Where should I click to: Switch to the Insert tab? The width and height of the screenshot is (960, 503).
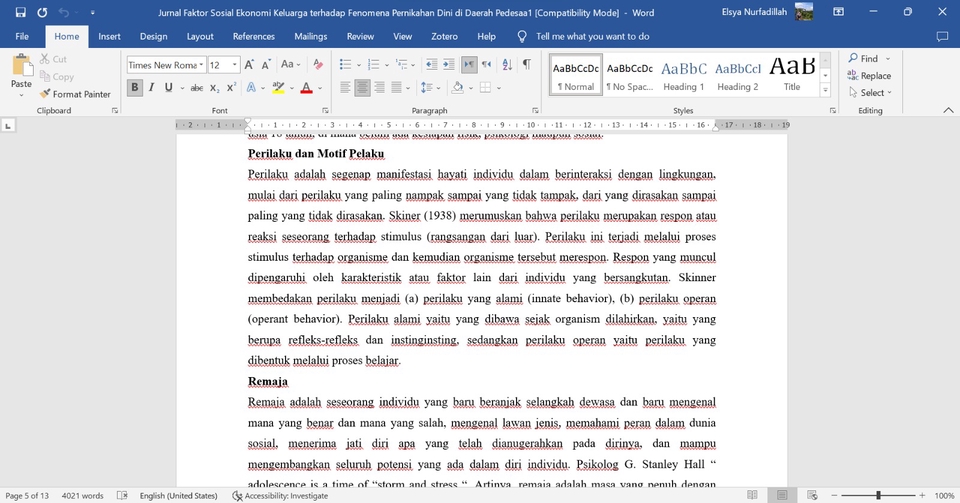tap(110, 37)
